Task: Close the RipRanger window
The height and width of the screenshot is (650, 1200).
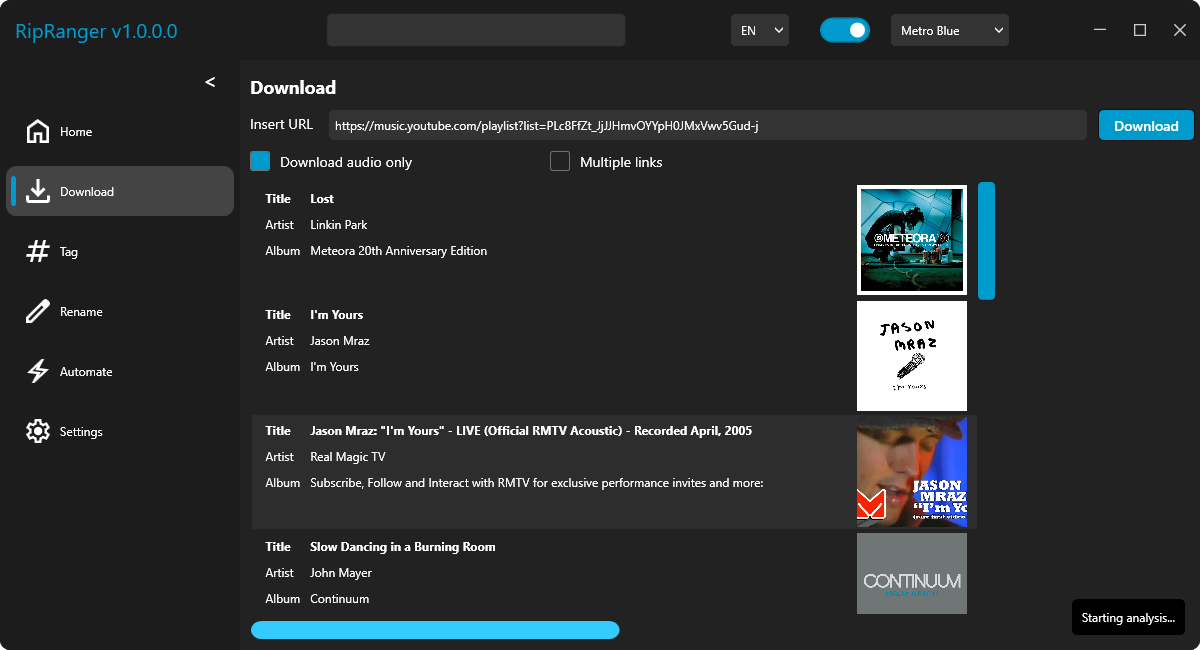Action: point(1180,30)
